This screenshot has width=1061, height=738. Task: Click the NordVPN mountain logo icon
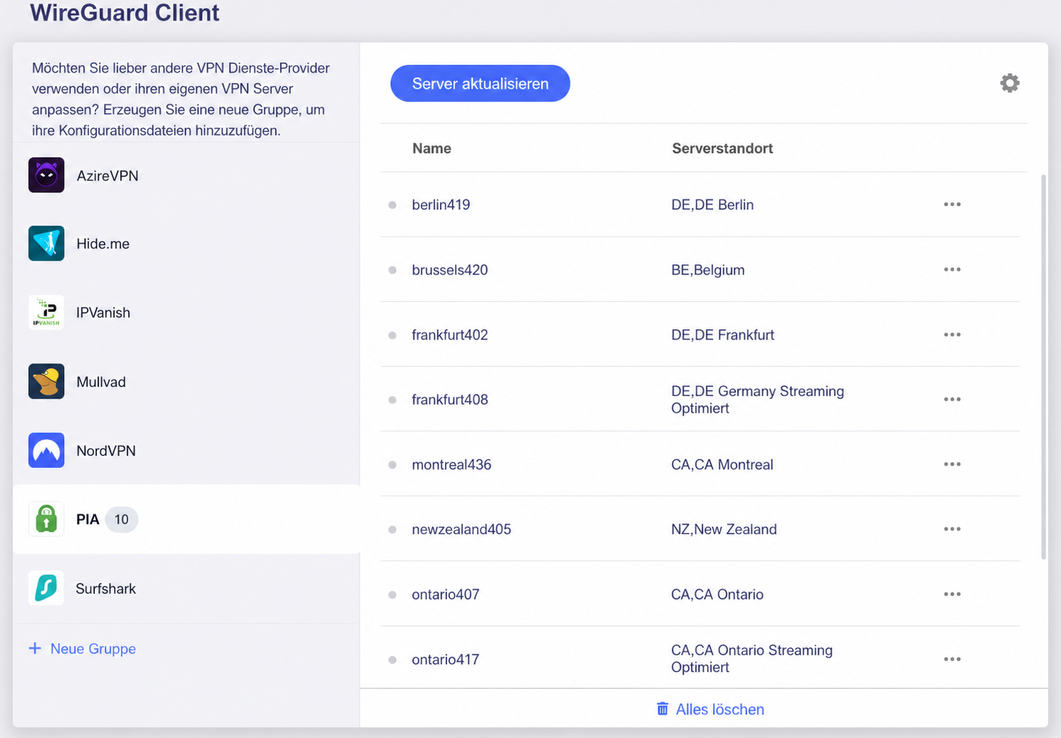tap(46, 451)
